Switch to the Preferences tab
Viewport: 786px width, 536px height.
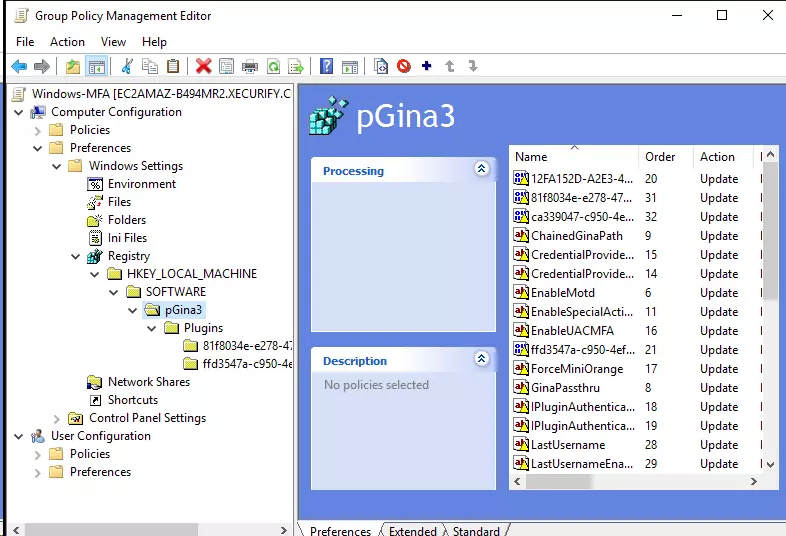[340, 530]
